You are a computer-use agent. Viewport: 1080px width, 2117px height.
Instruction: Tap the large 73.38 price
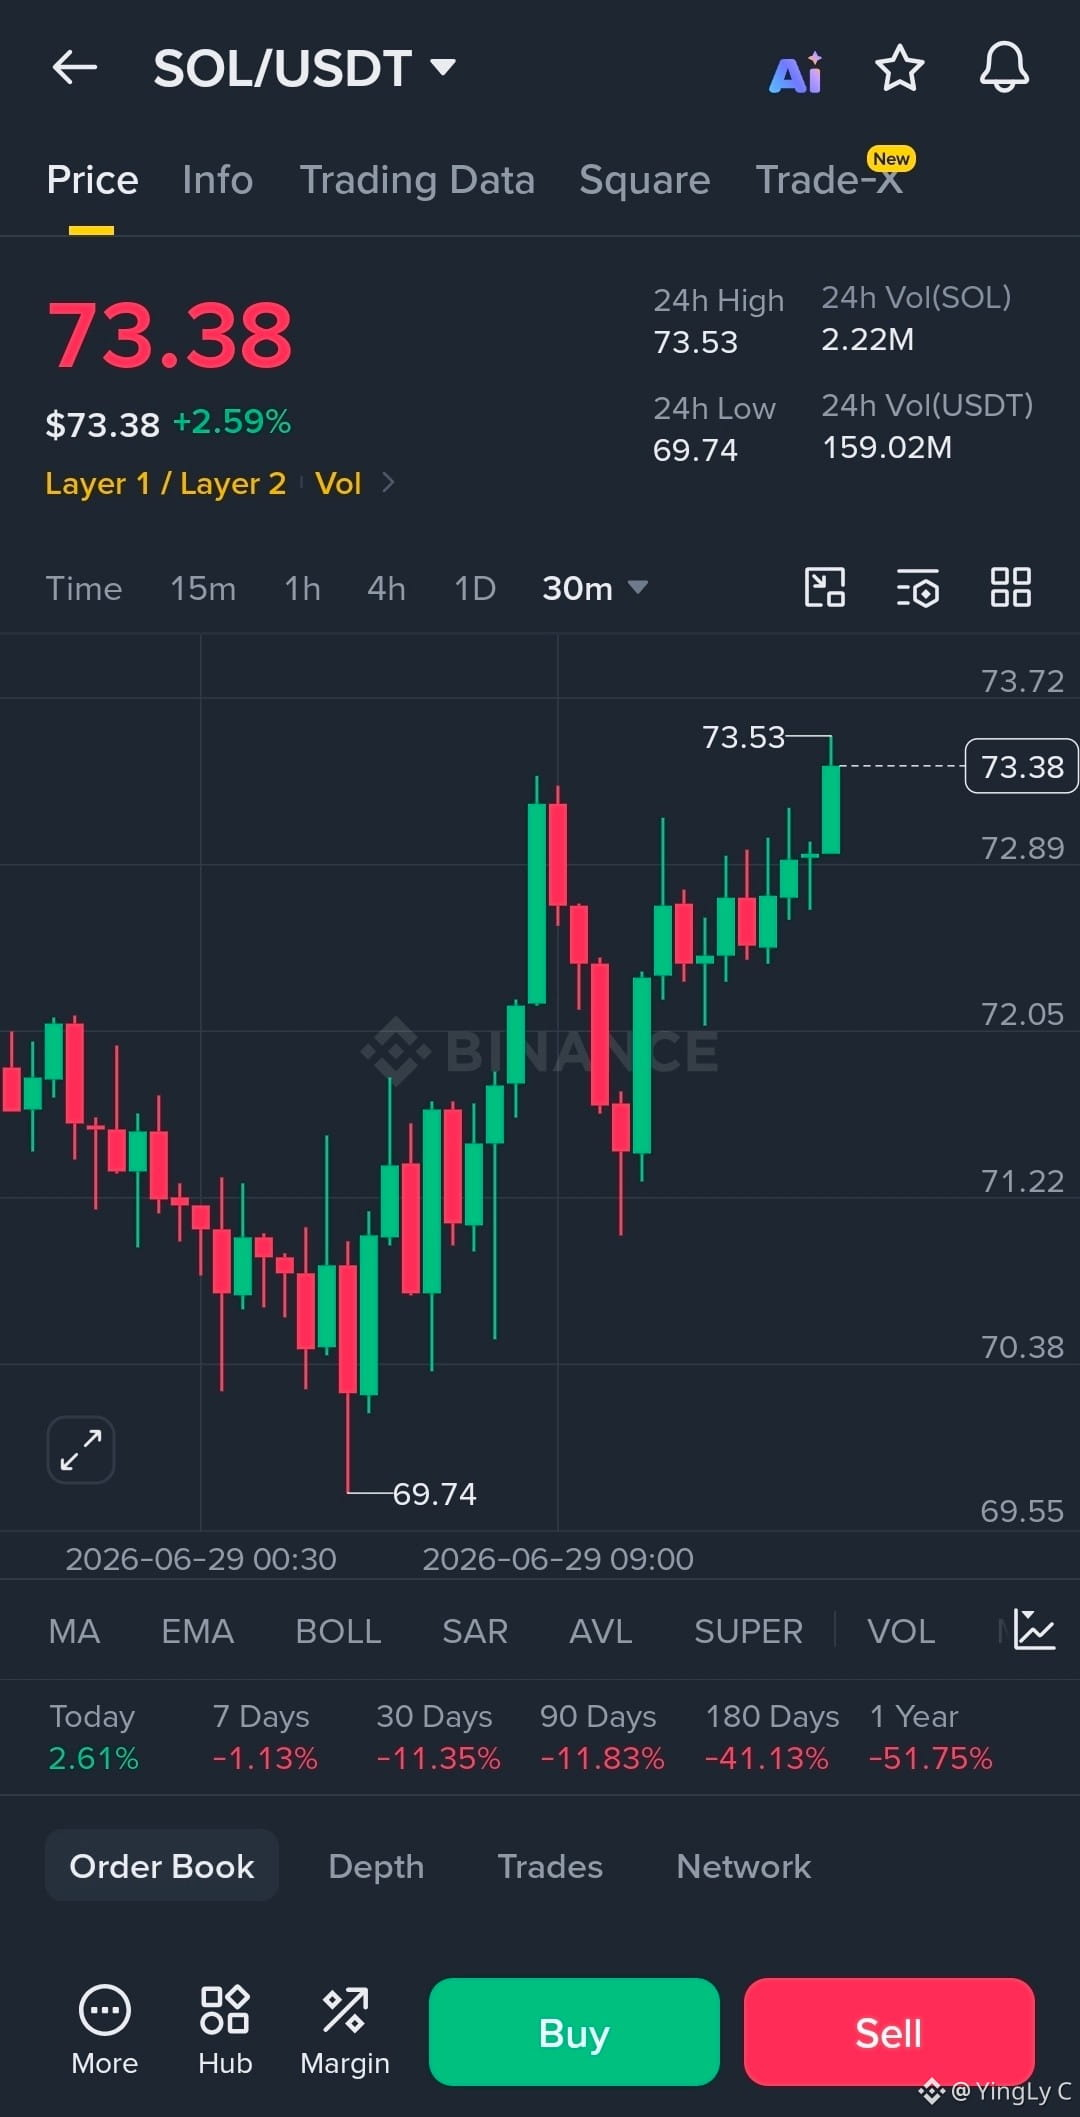(170, 335)
